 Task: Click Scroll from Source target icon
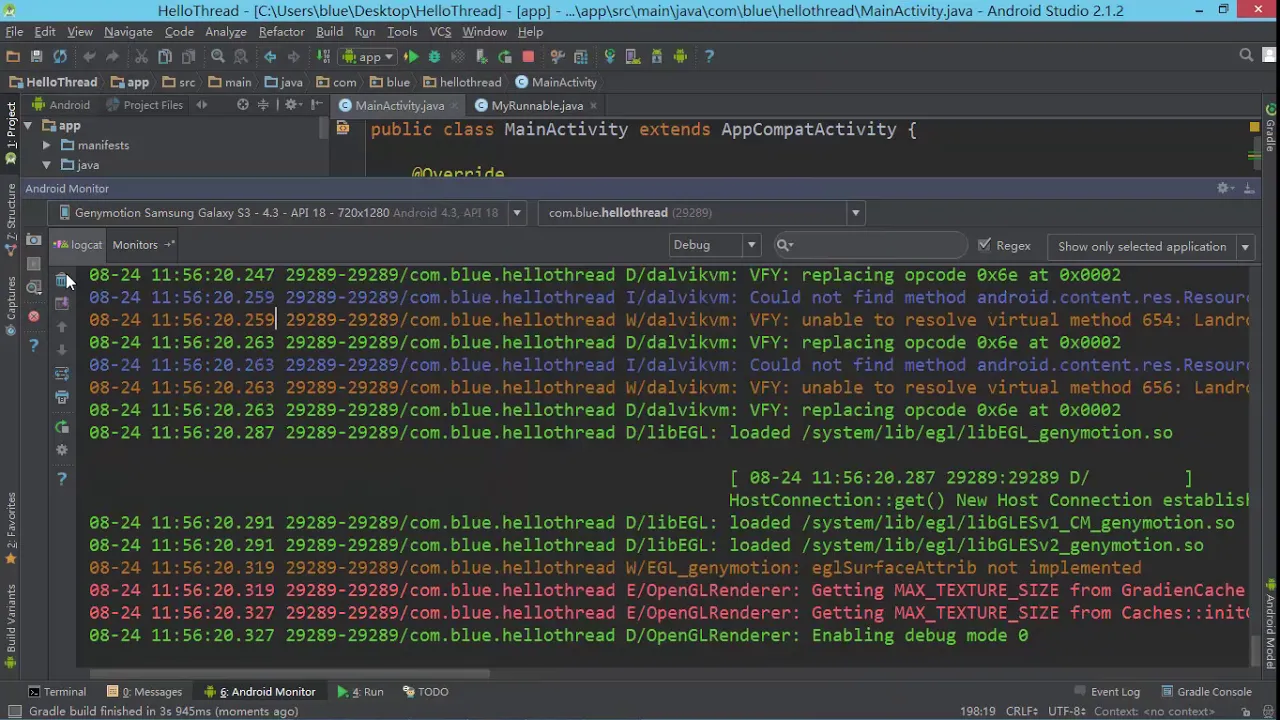pos(242,105)
